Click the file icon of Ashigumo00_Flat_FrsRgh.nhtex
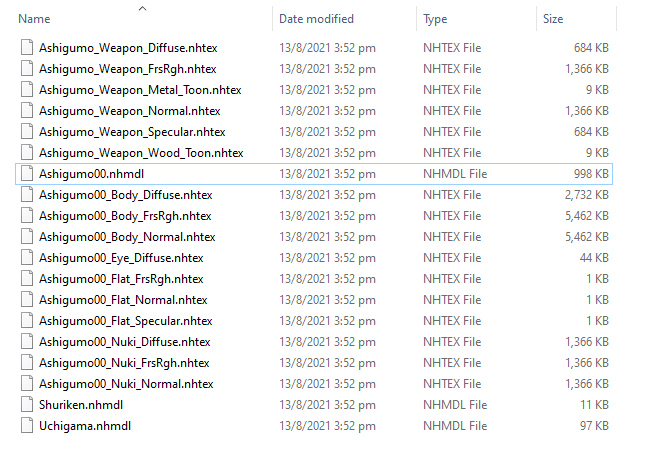 [x=27, y=279]
